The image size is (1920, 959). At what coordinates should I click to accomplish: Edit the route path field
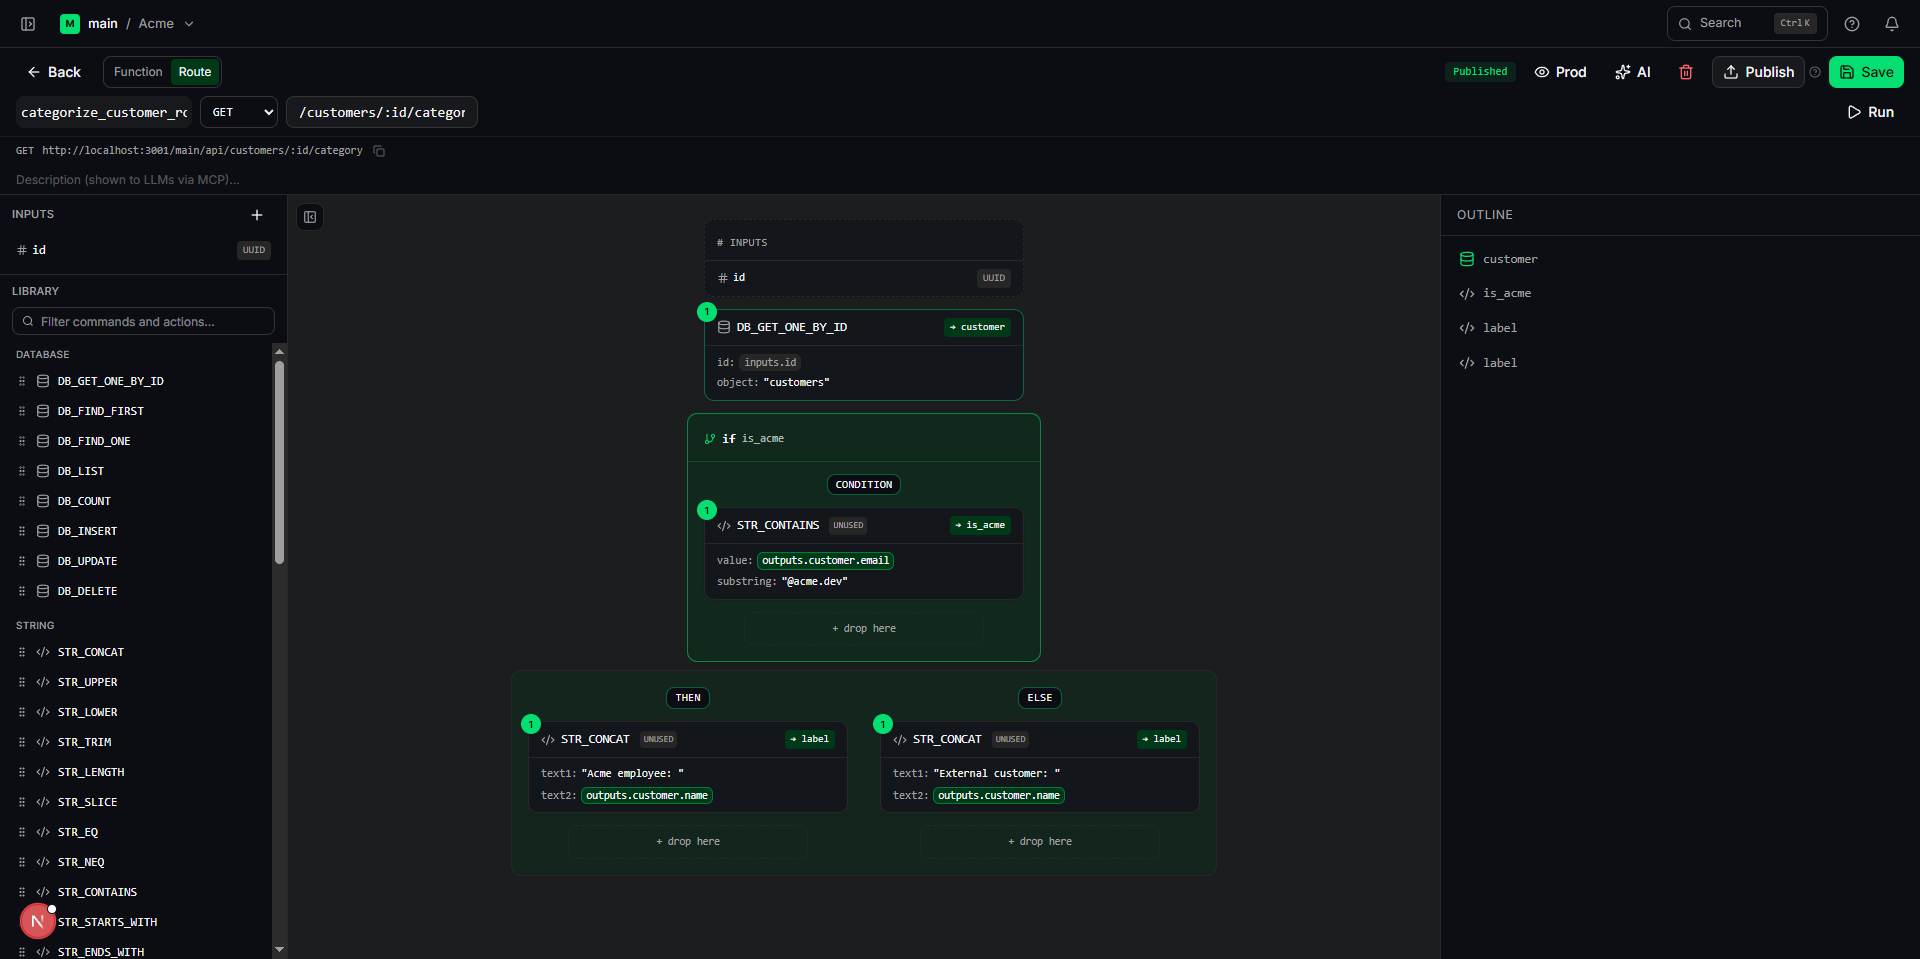[x=382, y=112]
